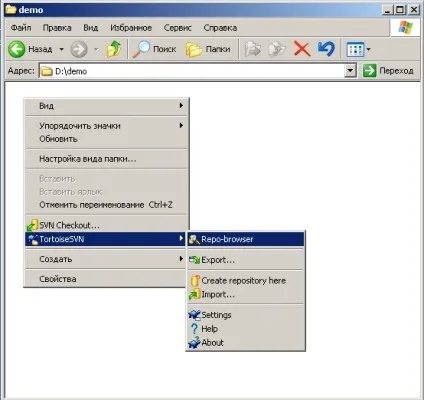This screenshot has width=424, height=400.
Task: Open the Избранное menu
Action: (131, 28)
